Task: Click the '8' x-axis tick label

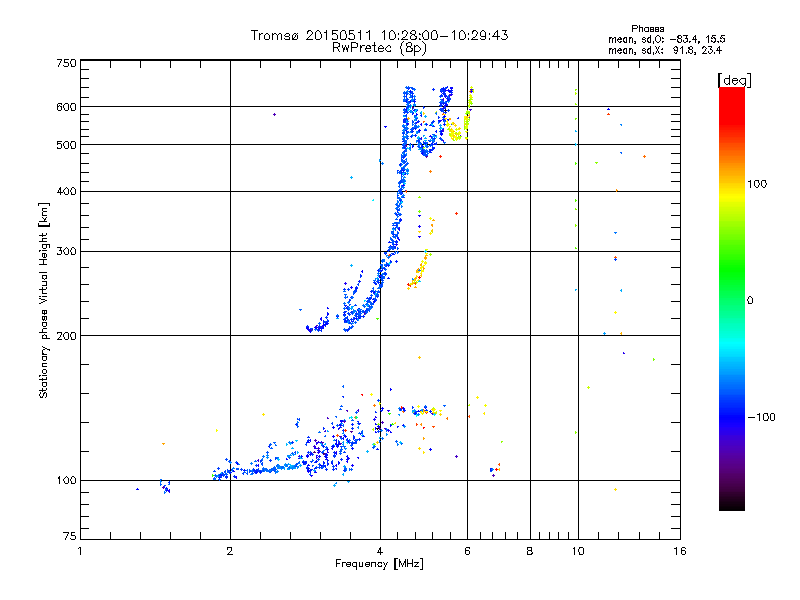Action: (x=530, y=551)
